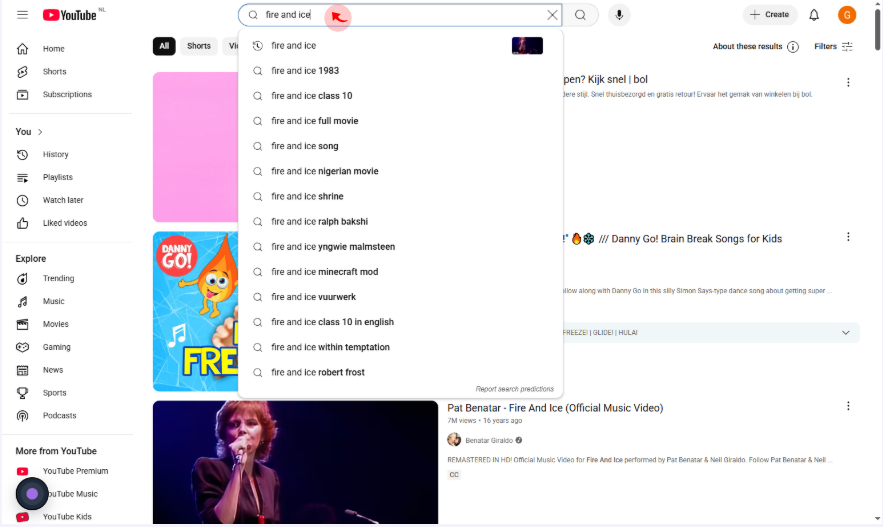Expand the Danny Go chapters chevron
883x527 pixels.
pos(845,333)
